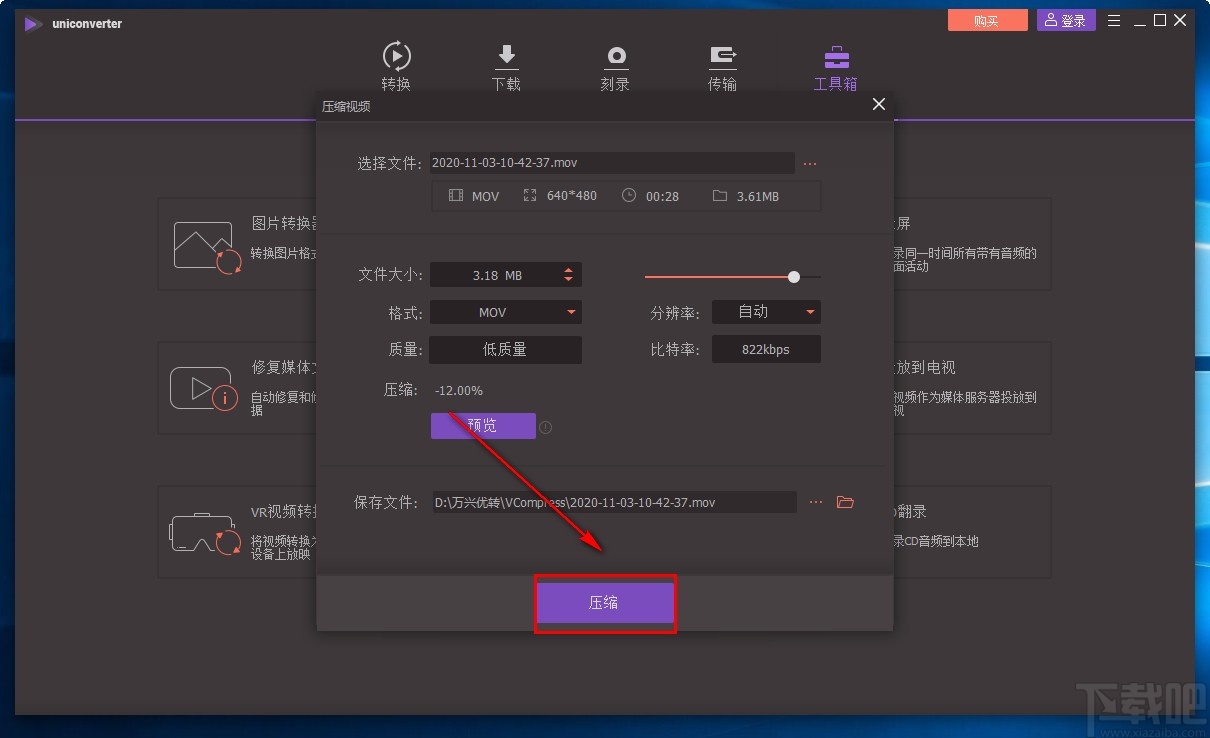Select the 下载 download feature
Image resolution: width=1210 pixels, height=738 pixels.
[x=506, y=65]
